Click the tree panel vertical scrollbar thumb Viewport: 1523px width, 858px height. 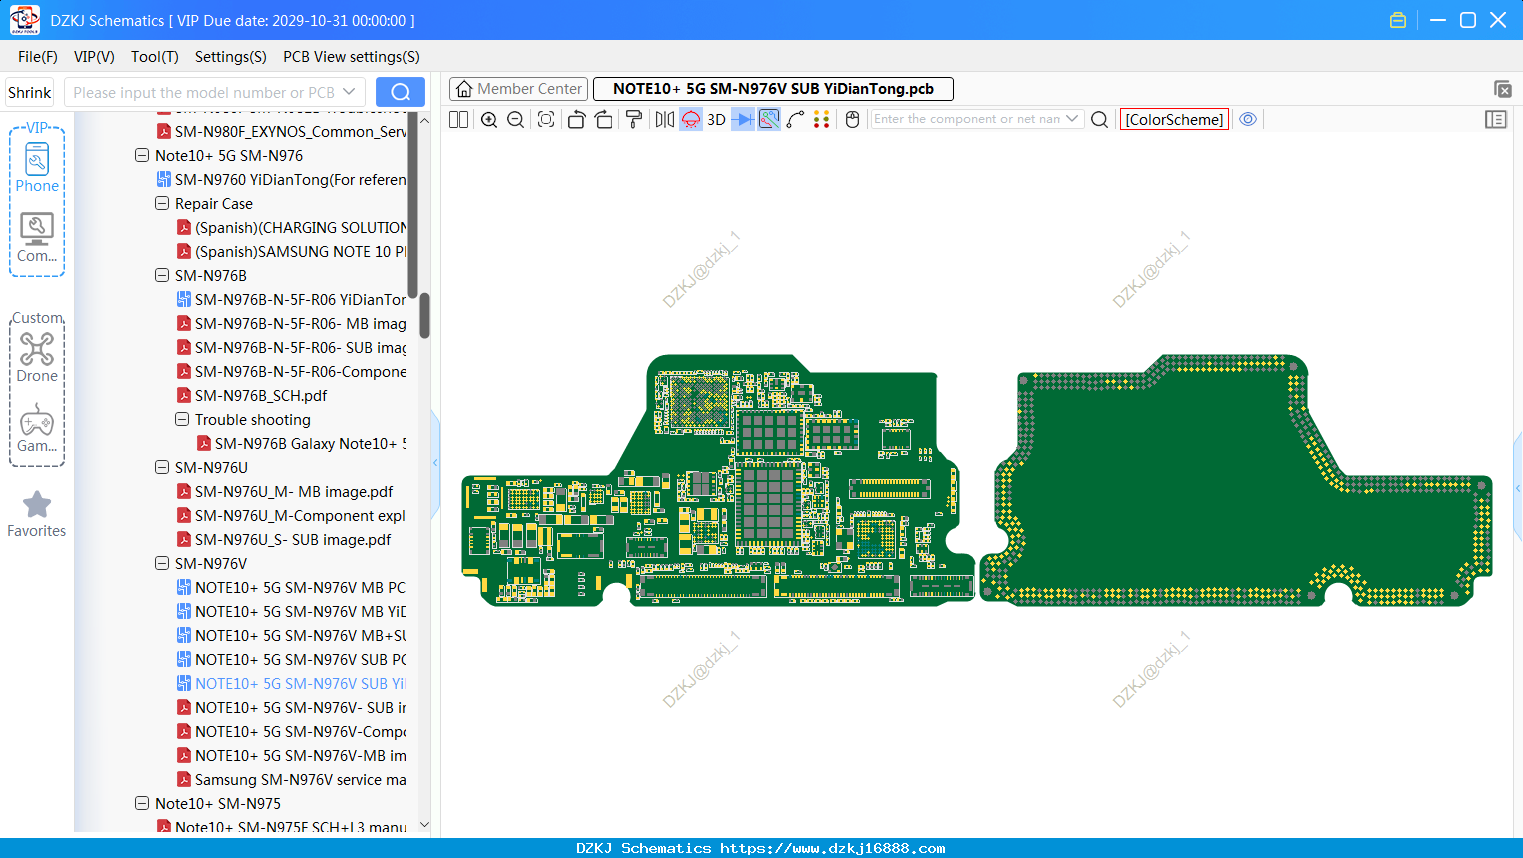424,315
